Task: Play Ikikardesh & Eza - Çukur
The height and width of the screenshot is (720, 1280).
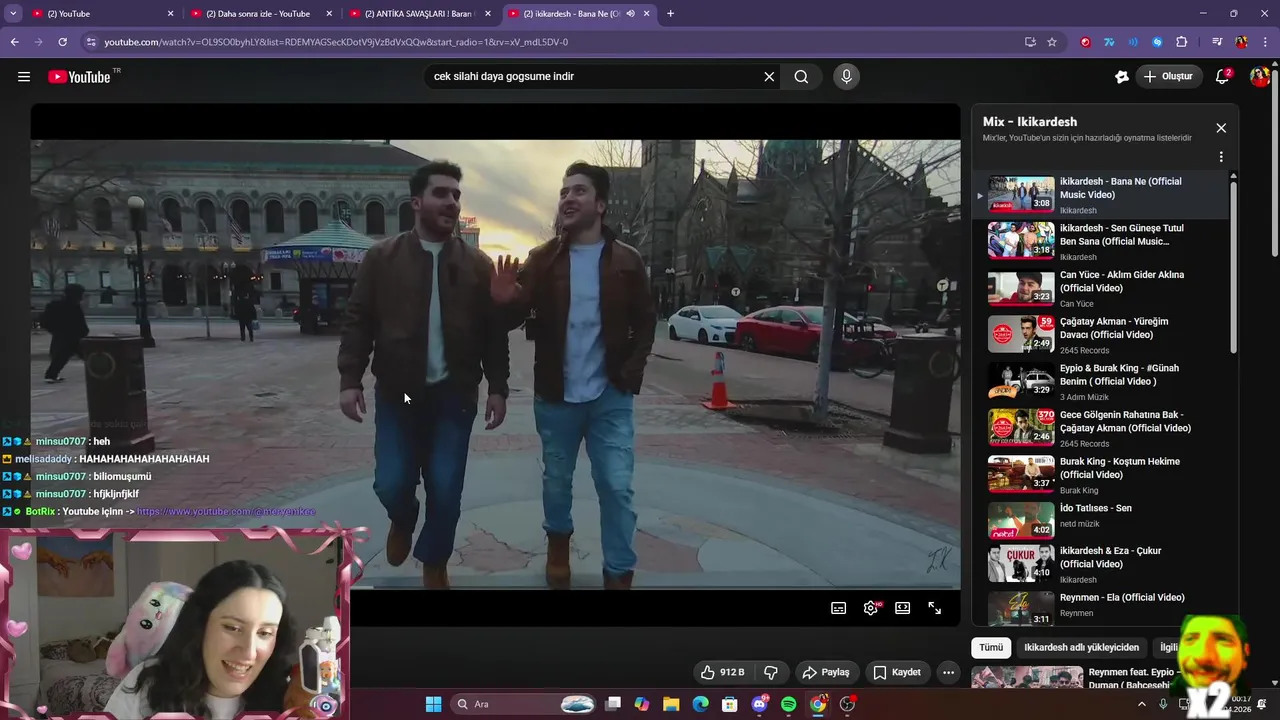Action: point(1100,564)
